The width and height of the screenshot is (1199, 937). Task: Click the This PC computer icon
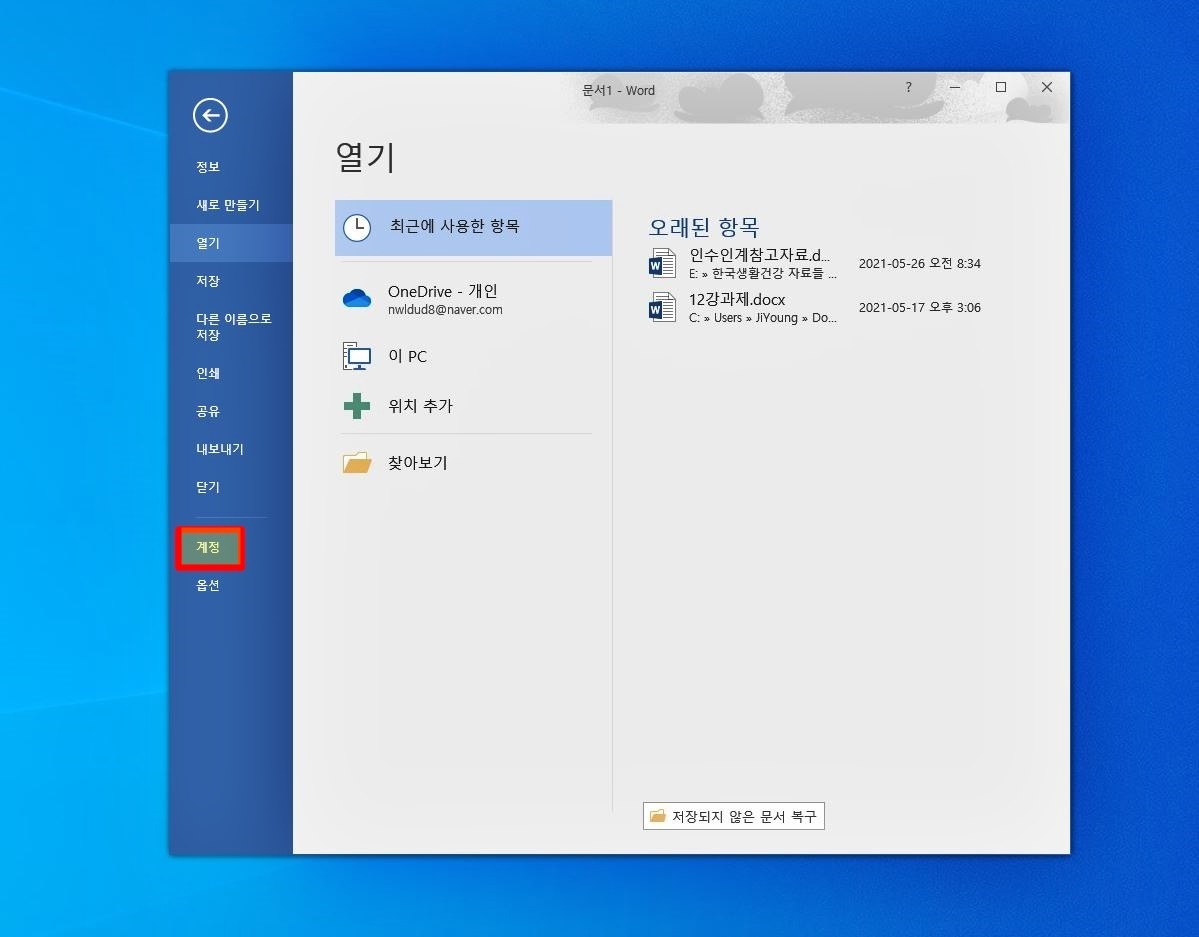(x=356, y=356)
